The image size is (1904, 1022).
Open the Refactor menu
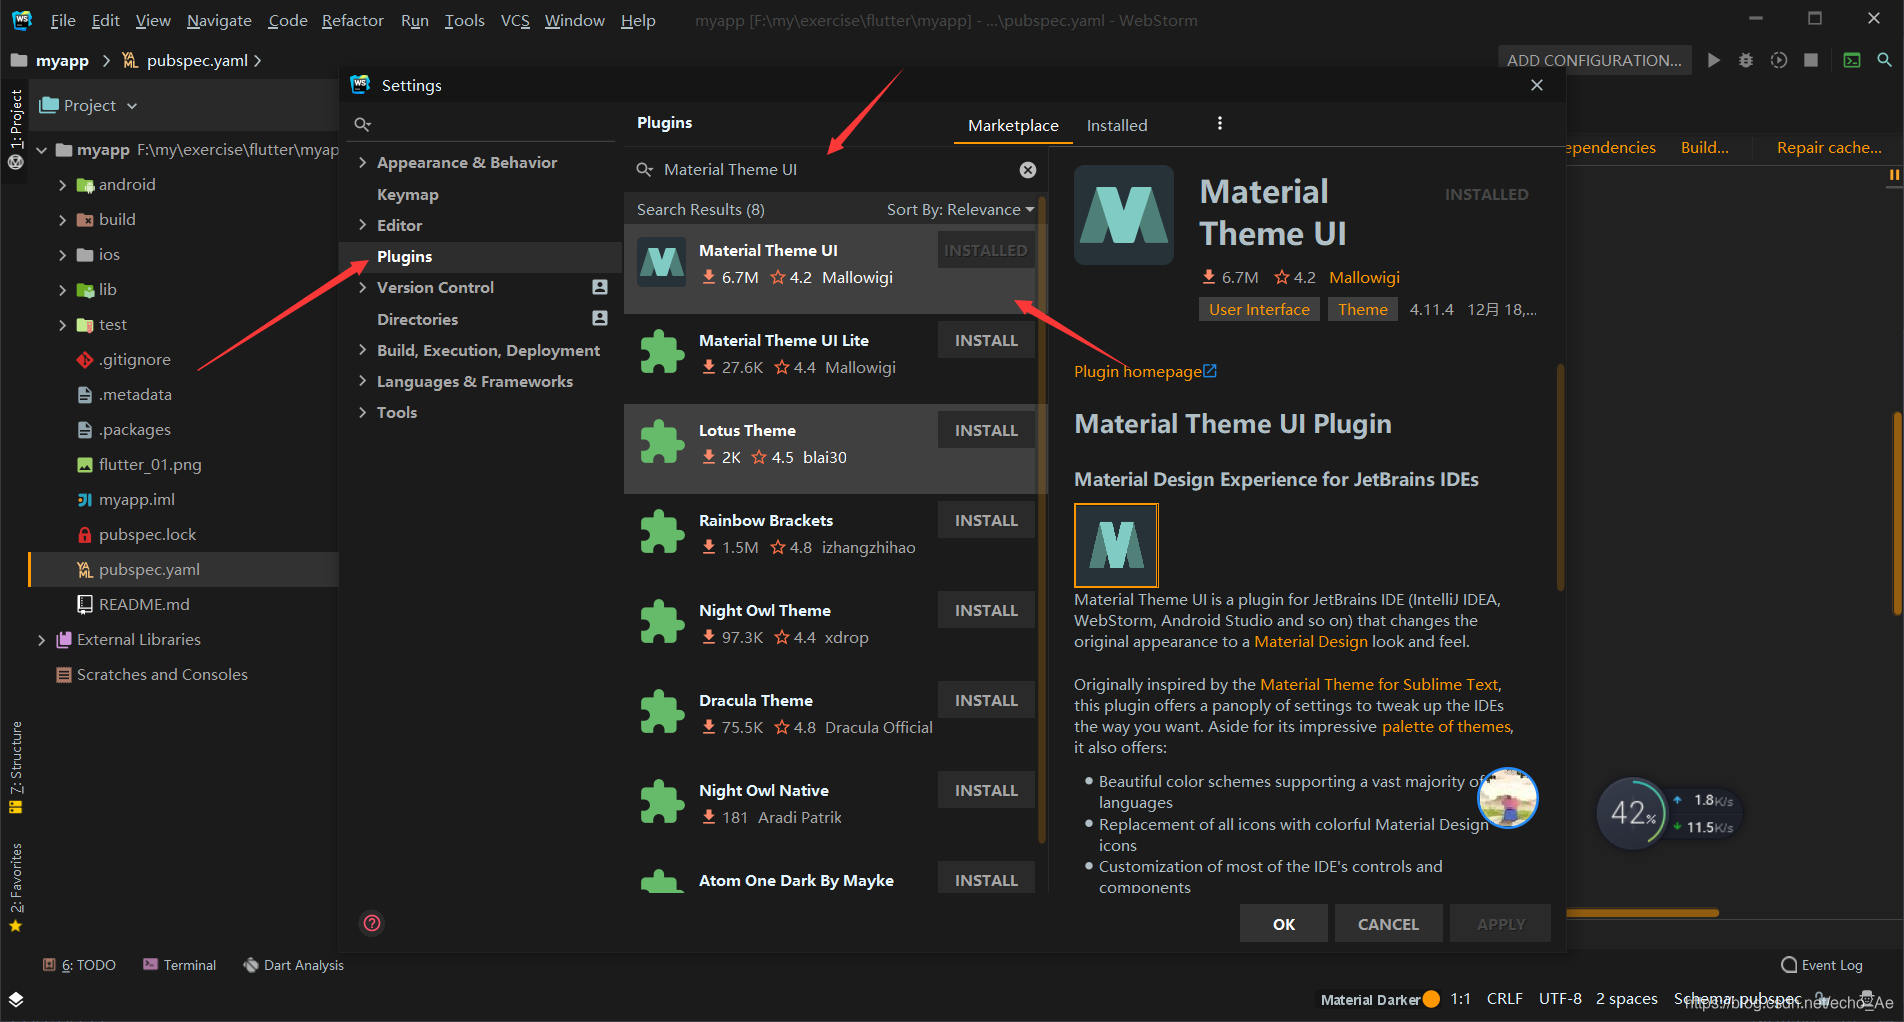point(352,20)
